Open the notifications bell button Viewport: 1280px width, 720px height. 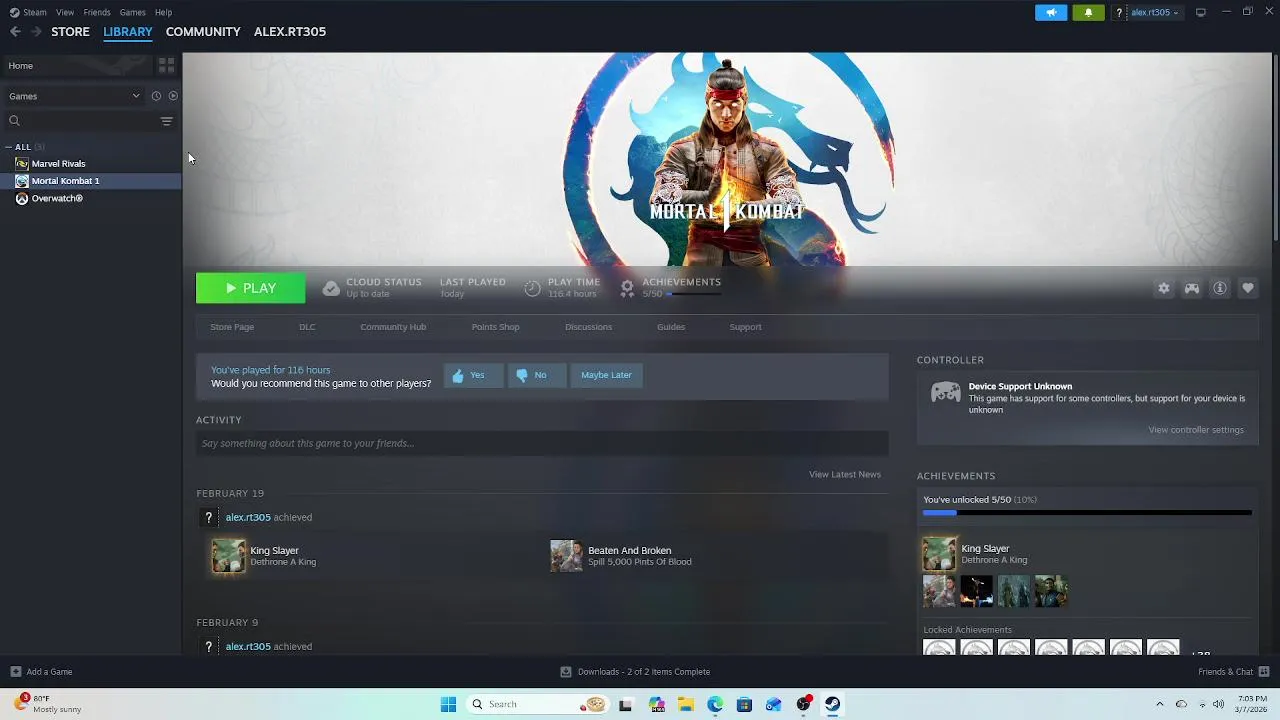click(1088, 12)
